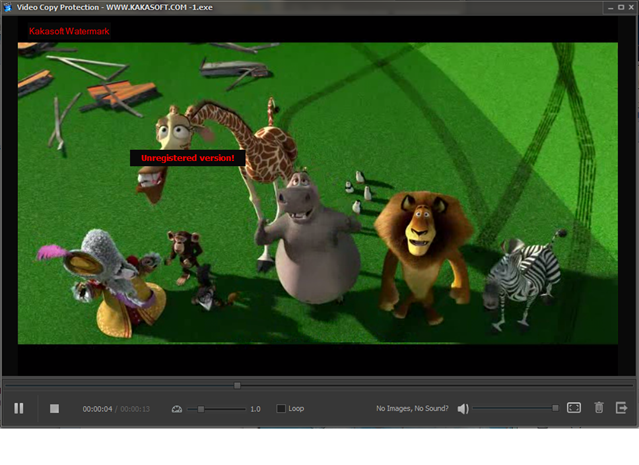Adjust the playback speed slider handle

pos(201,409)
